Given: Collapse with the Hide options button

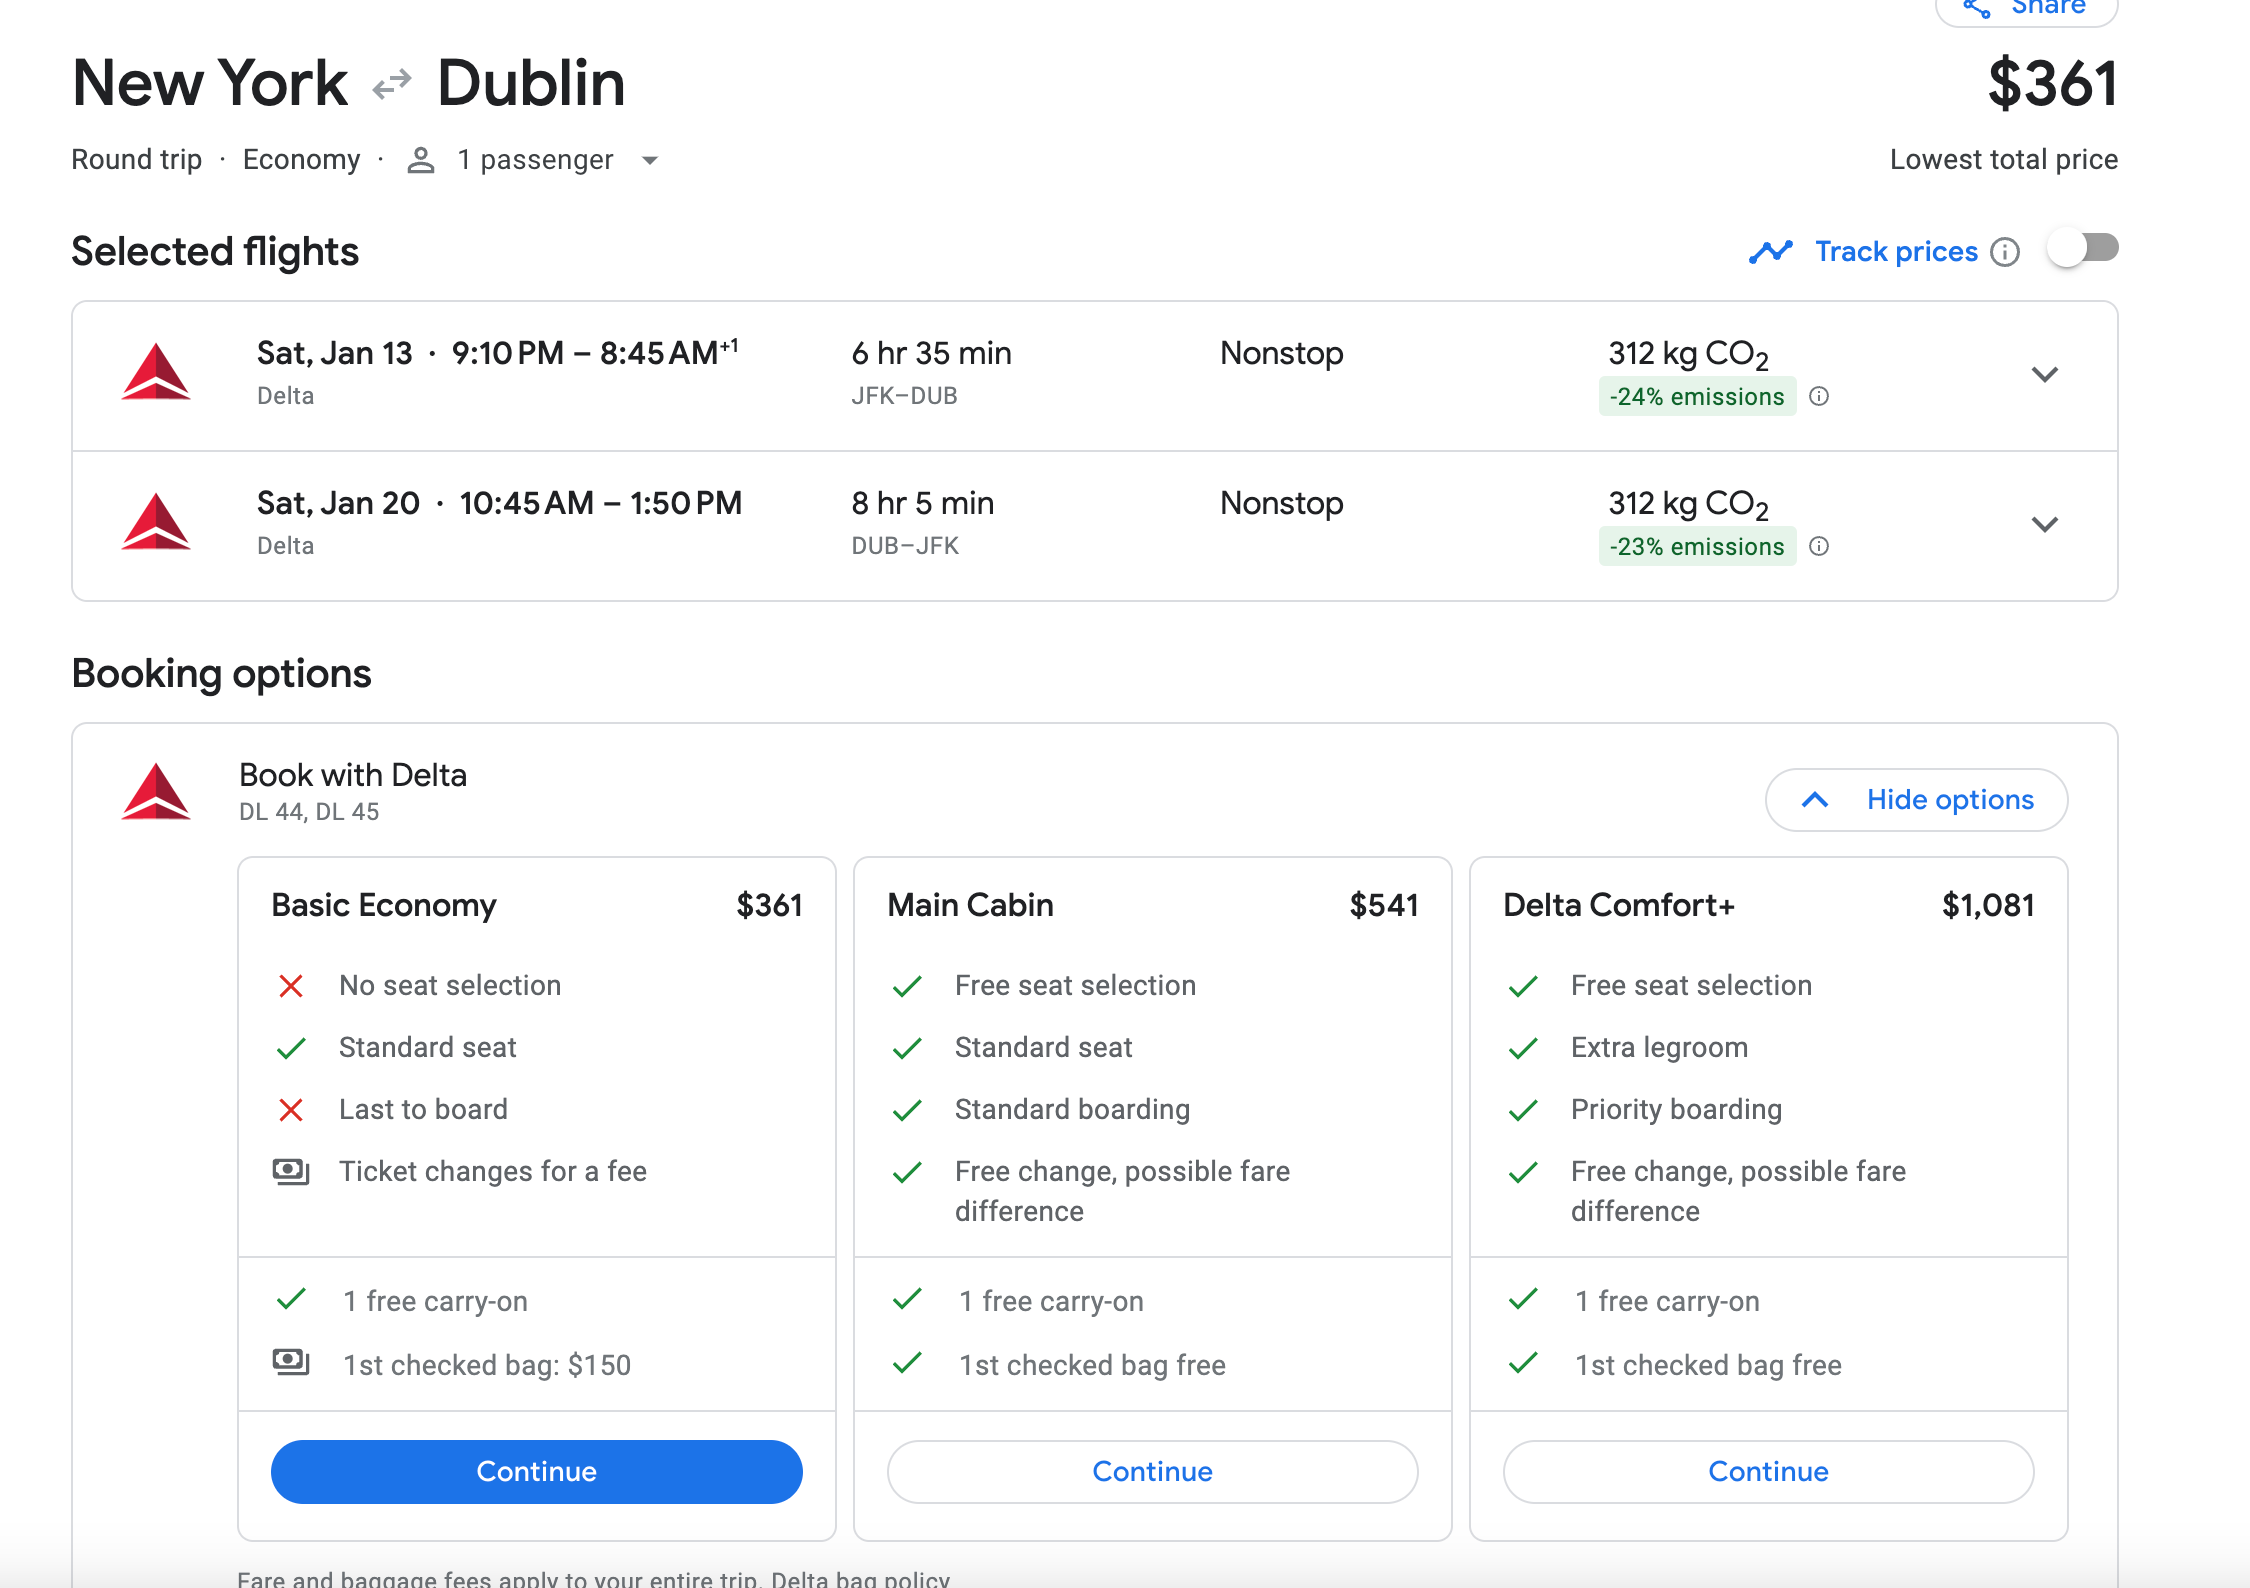Looking at the screenshot, I should (x=1916, y=800).
